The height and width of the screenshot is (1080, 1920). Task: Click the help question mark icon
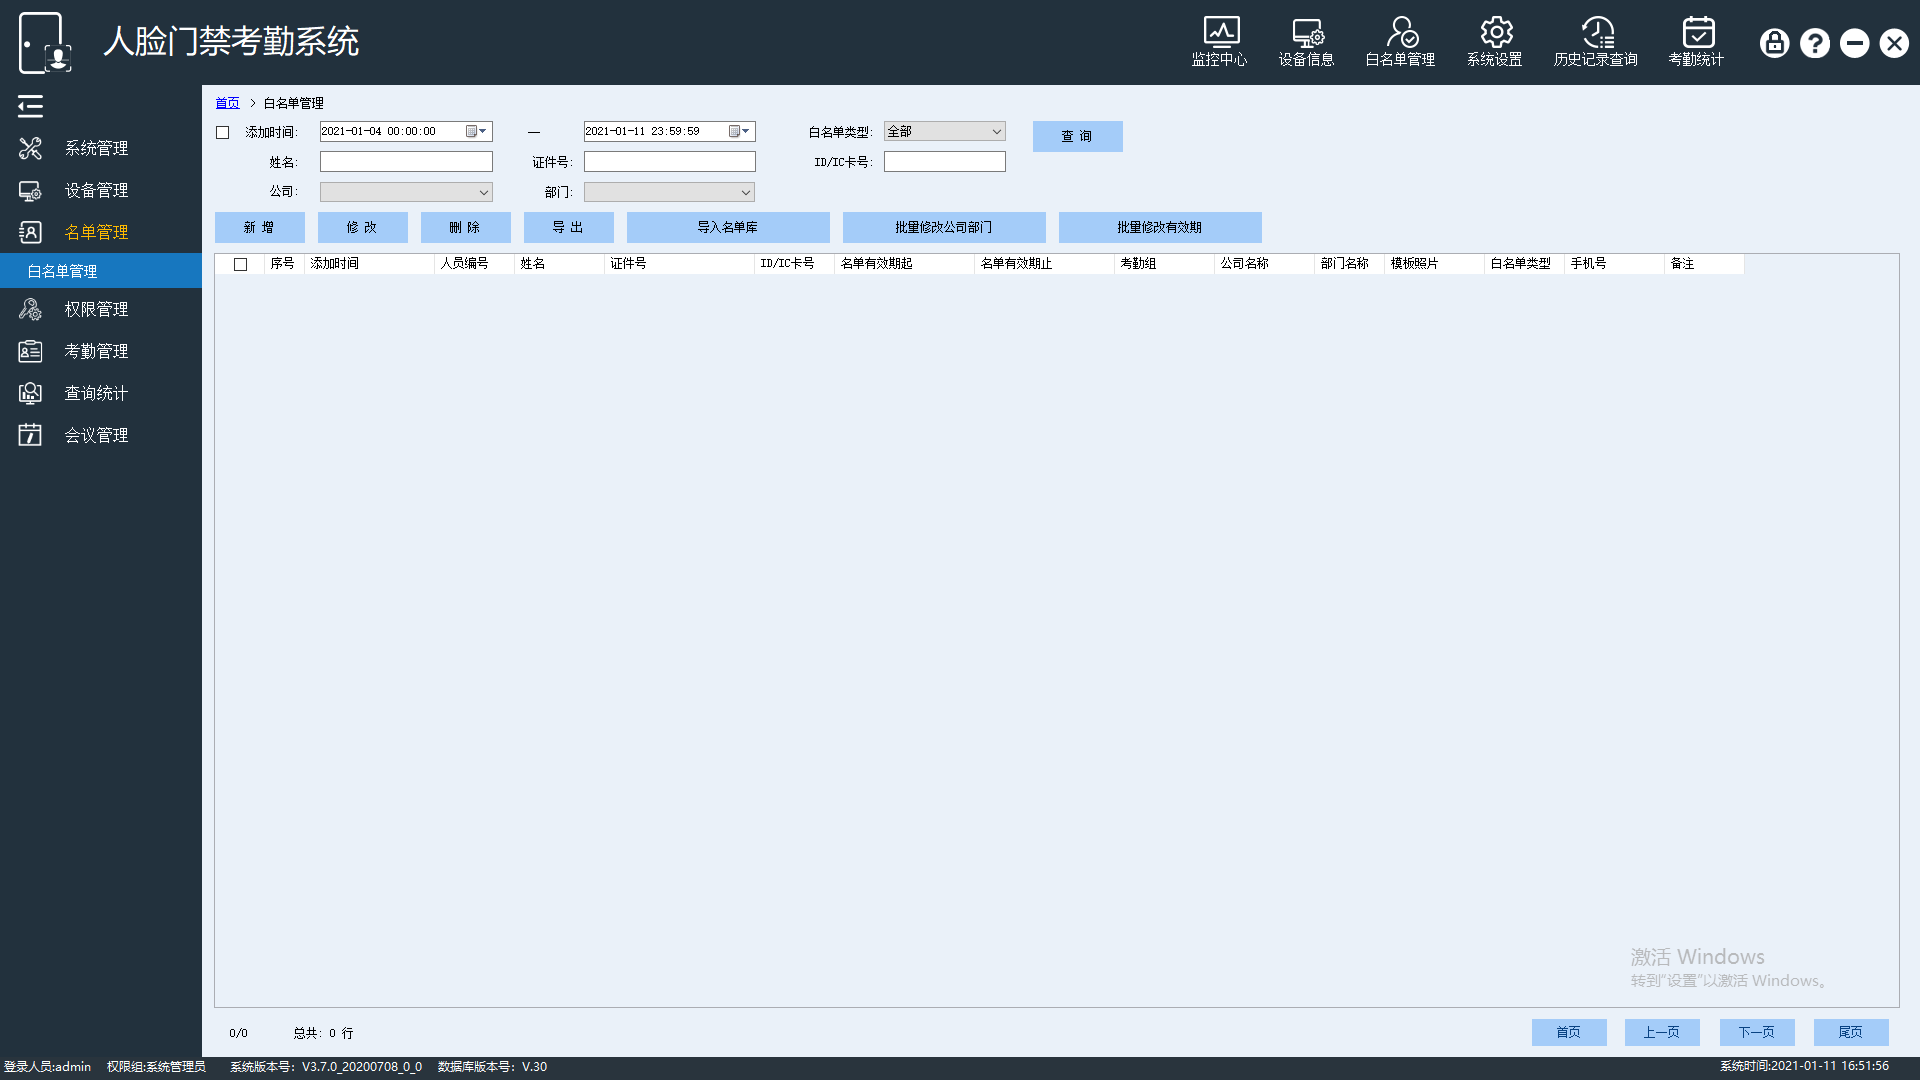coord(1815,43)
